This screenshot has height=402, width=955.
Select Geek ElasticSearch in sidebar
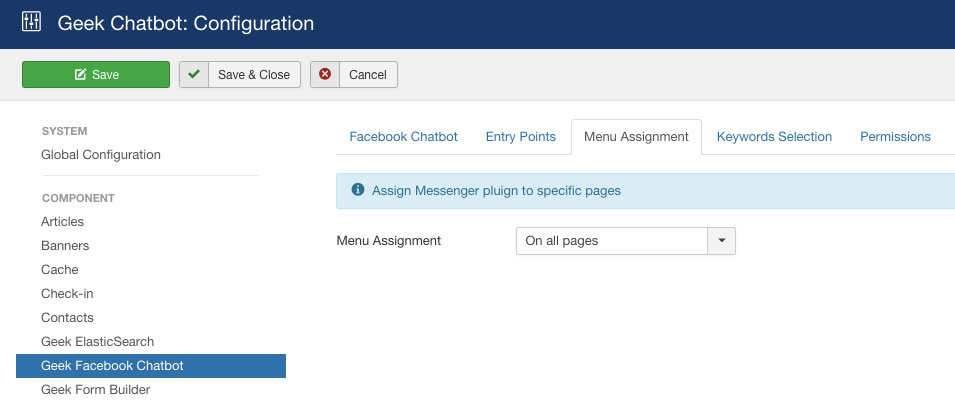pyautogui.click(x=97, y=342)
